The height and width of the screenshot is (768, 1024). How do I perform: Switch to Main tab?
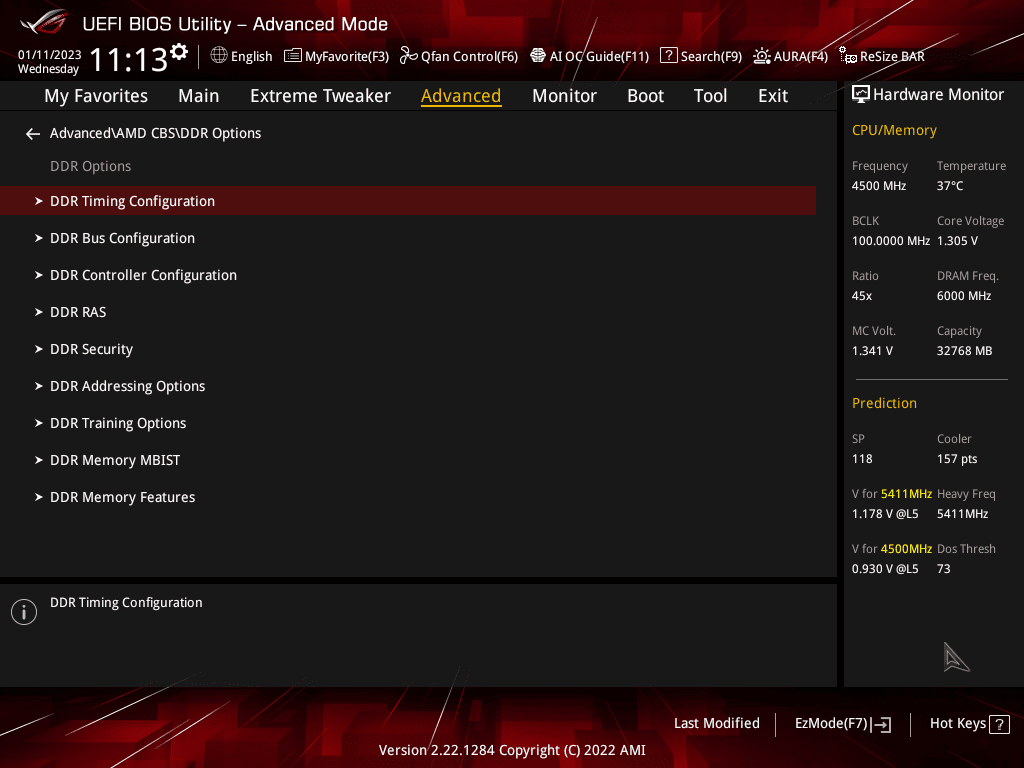199,96
